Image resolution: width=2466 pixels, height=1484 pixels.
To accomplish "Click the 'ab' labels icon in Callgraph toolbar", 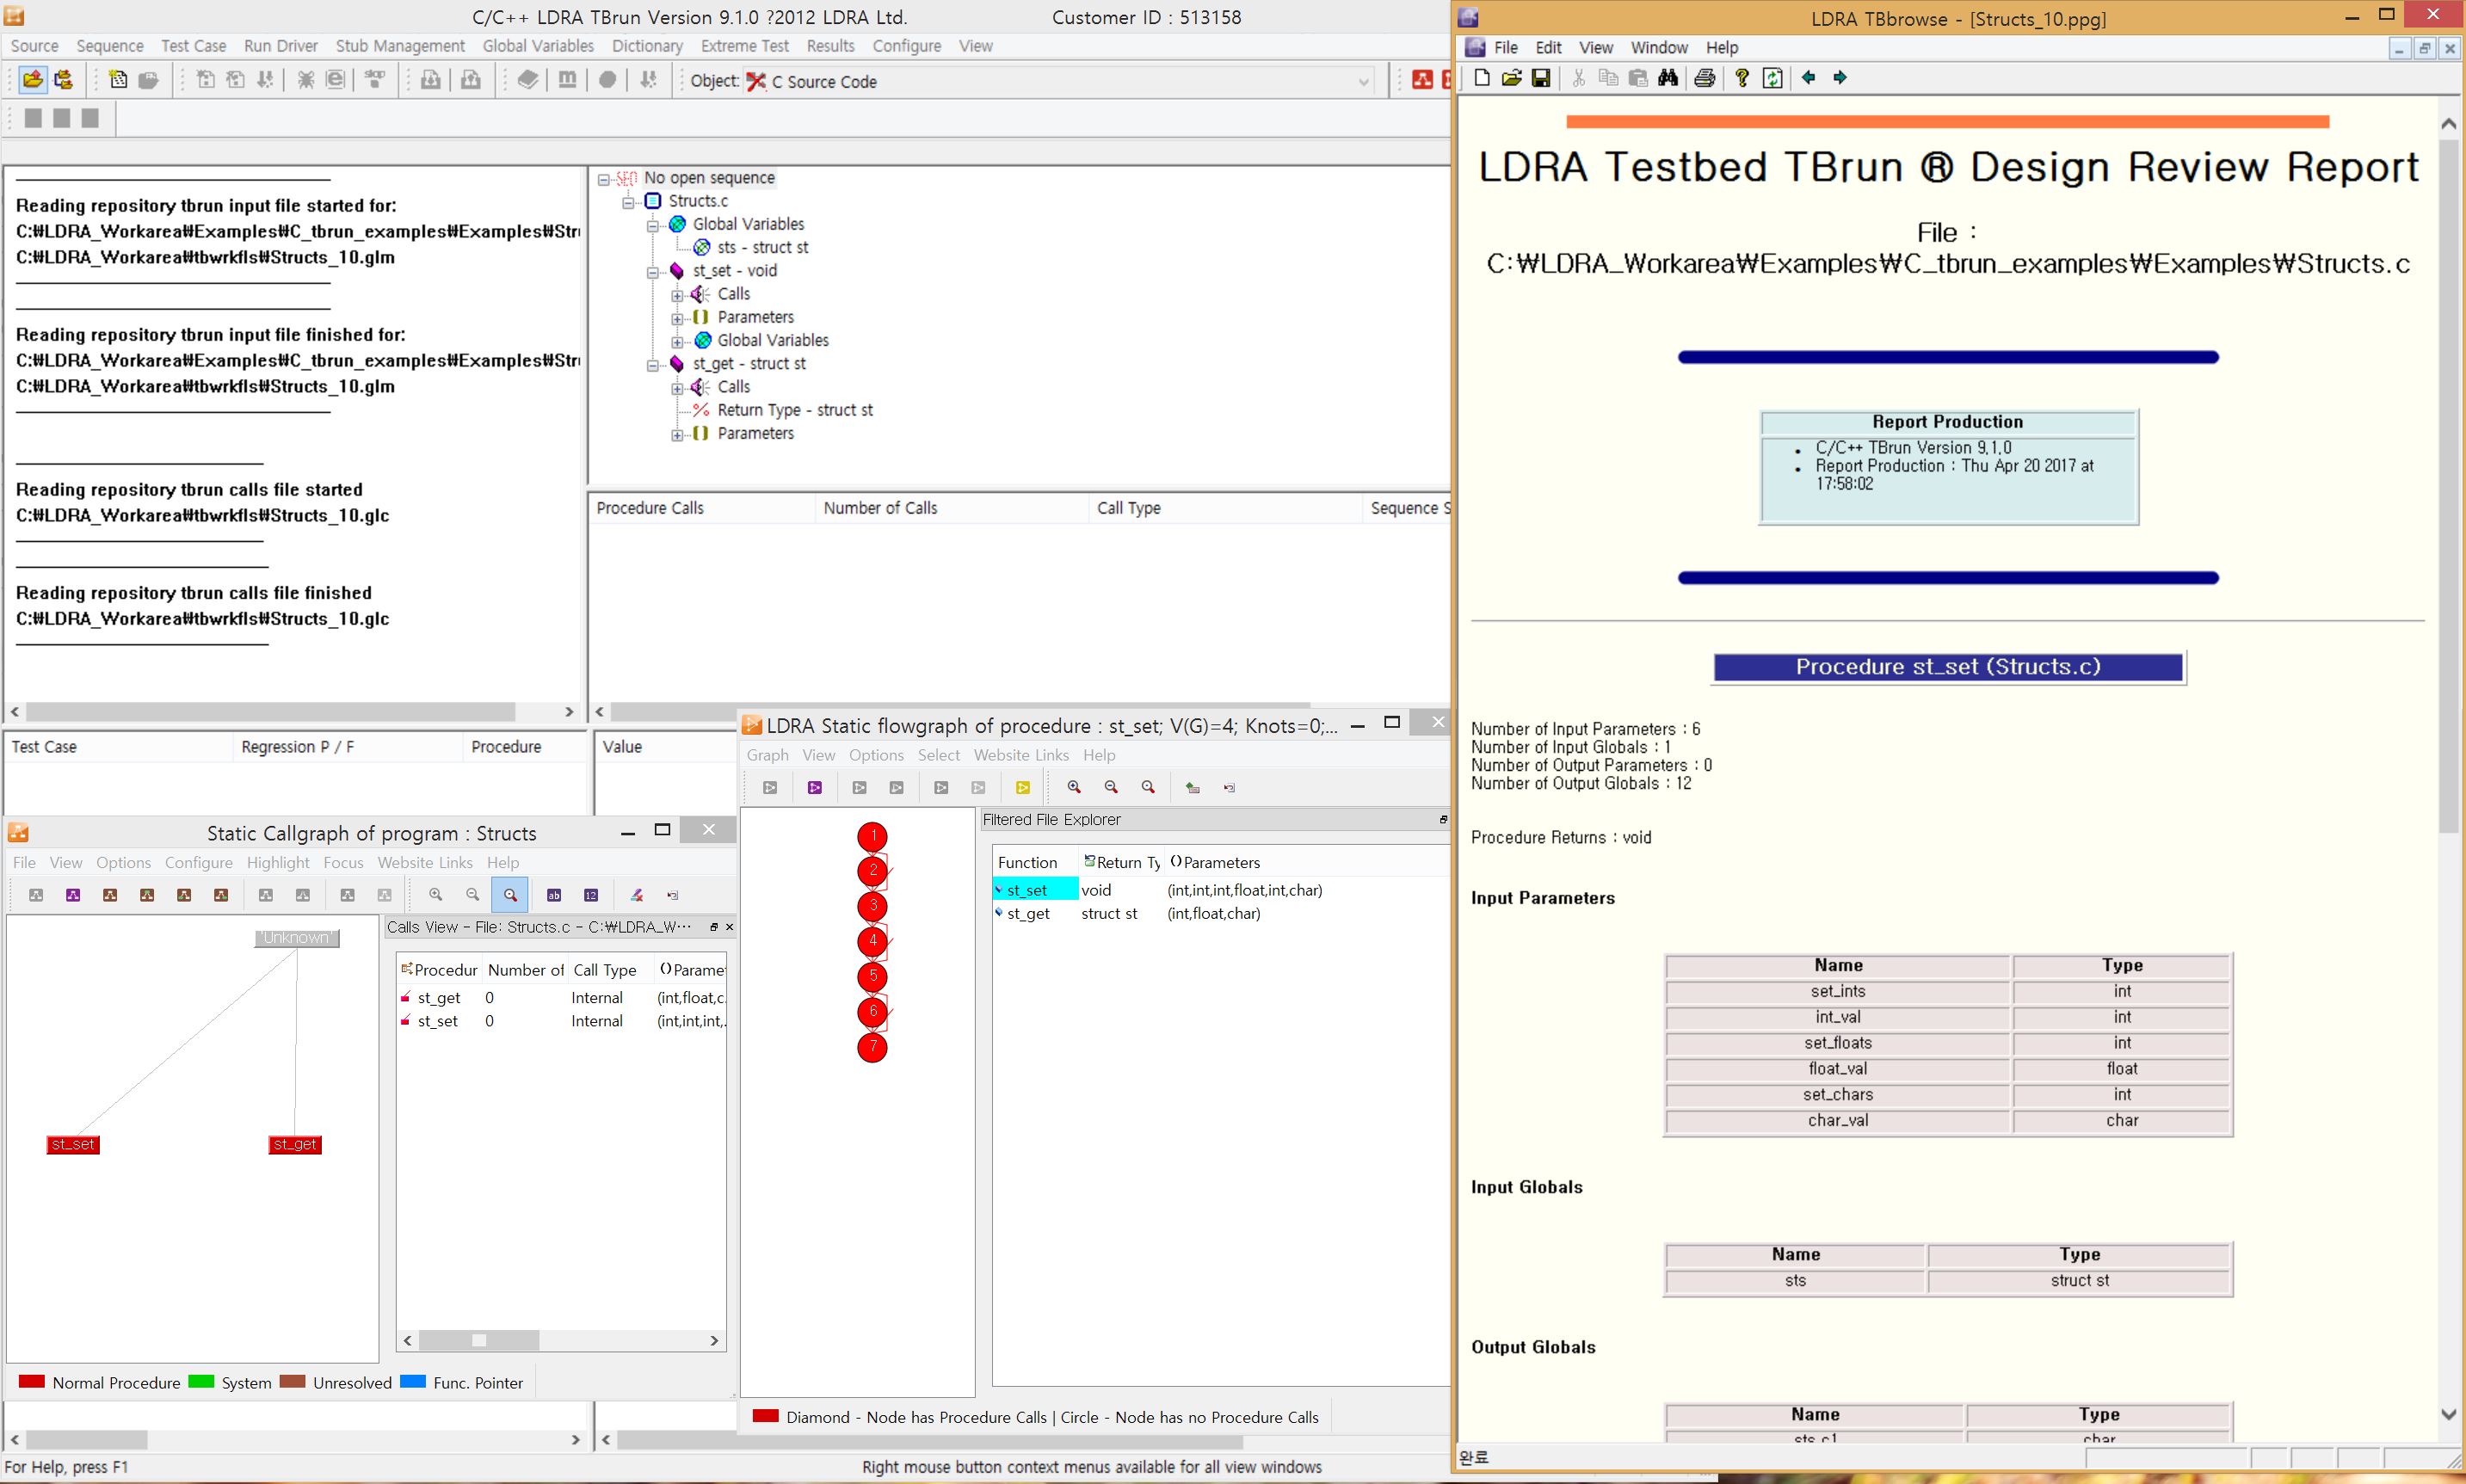I will 554,895.
